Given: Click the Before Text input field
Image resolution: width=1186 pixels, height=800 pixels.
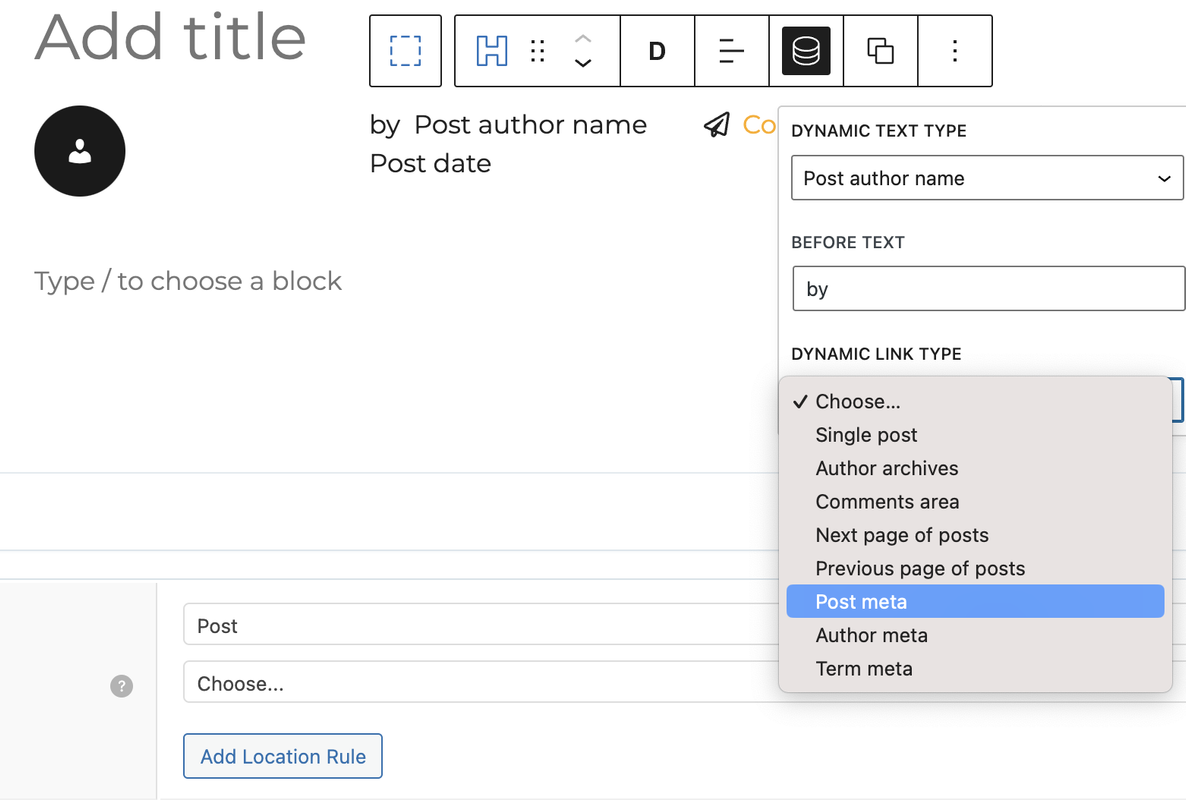Looking at the screenshot, I should (x=987, y=290).
